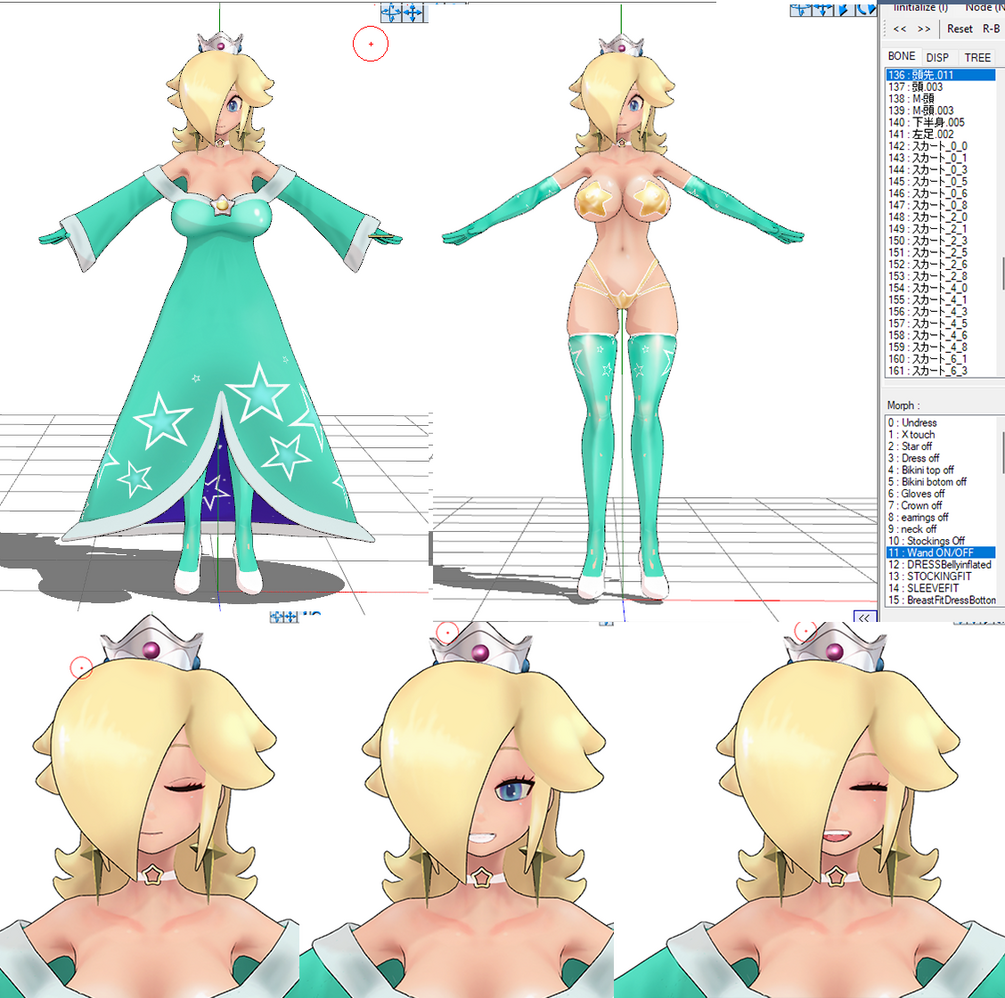
Task: Select the DRESSBellyinflated morph
Action: tap(940, 565)
